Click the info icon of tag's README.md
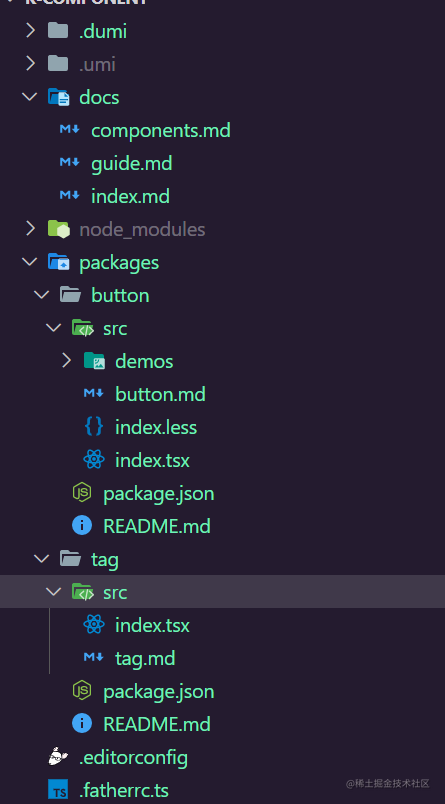The height and width of the screenshot is (804, 445). pyautogui.click(x=82, y=723)
